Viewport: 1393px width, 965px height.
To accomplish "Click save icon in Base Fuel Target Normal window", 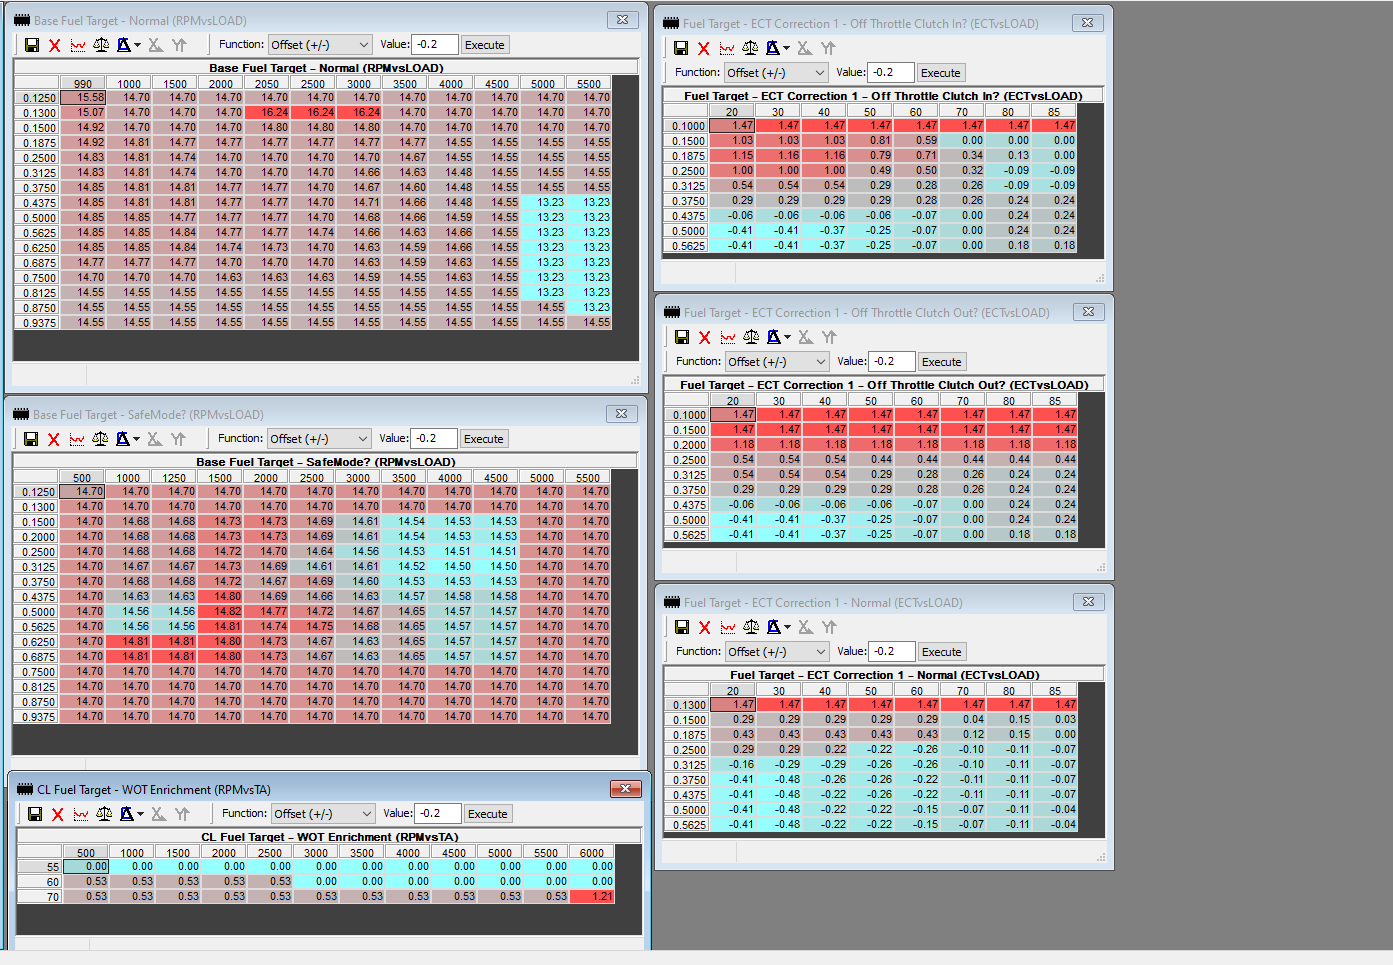I will pos(32,45).
